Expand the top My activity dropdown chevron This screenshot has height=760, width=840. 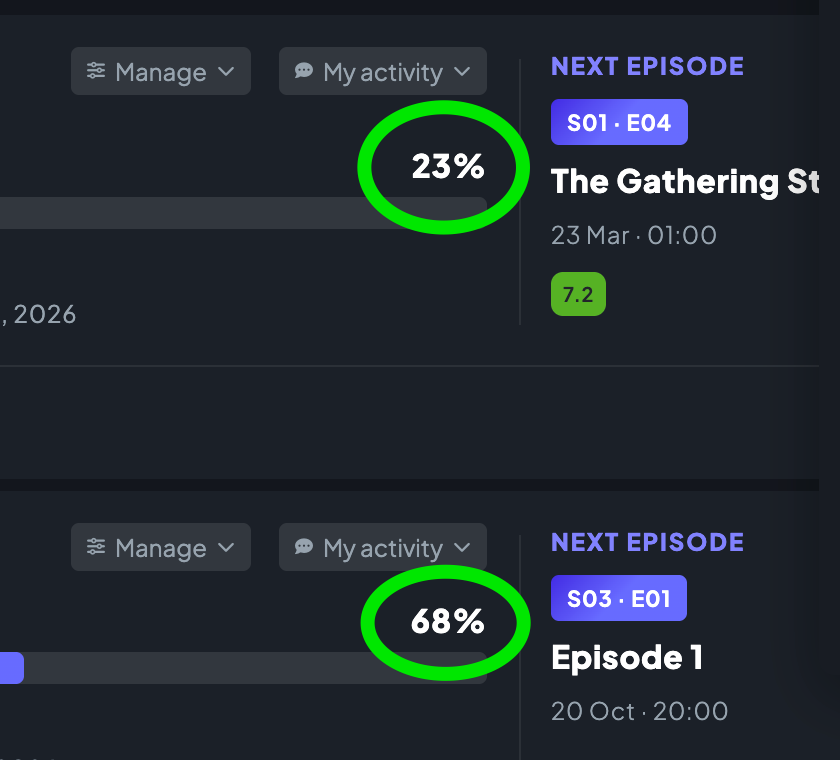click(462, 71)
